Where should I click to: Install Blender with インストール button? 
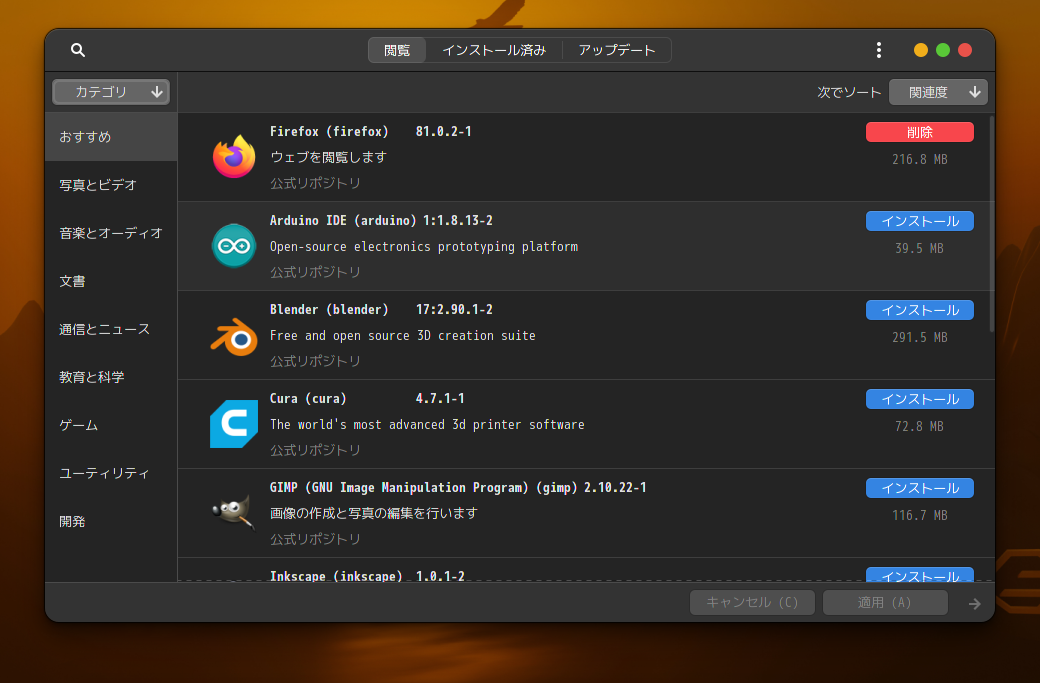[x=919, y=310]
